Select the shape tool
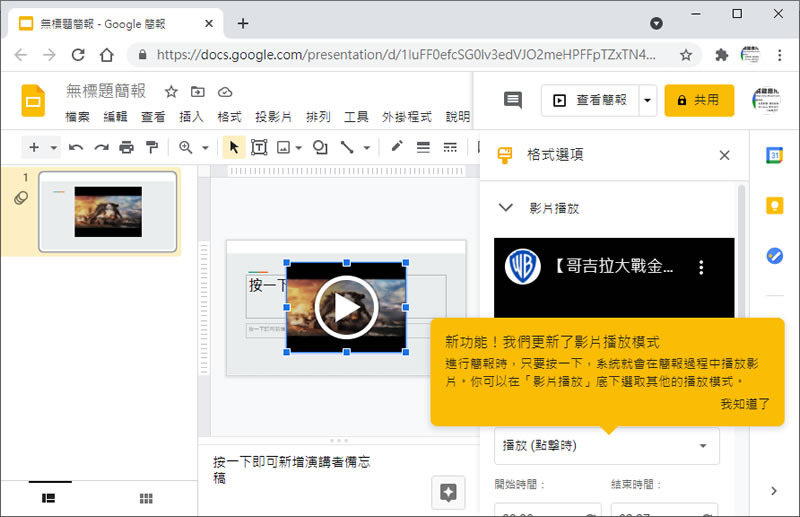 320,147
